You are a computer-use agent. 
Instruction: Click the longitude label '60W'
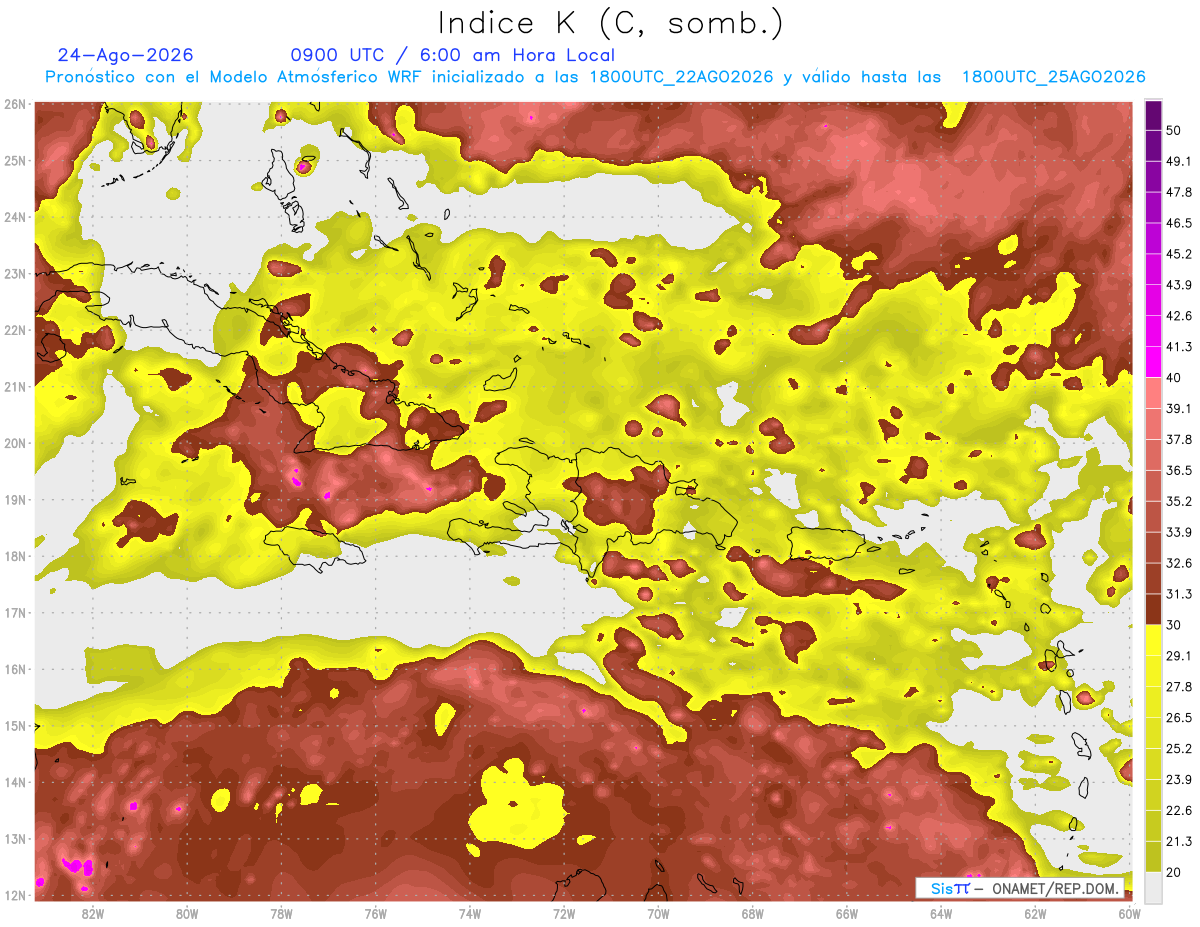tap(1129, 913)
